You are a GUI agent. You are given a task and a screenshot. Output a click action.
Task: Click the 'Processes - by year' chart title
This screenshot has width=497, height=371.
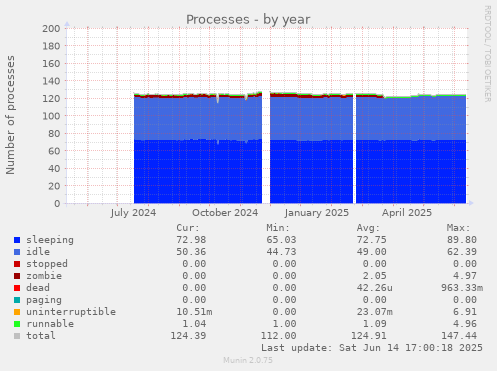[x=248, y=20]
